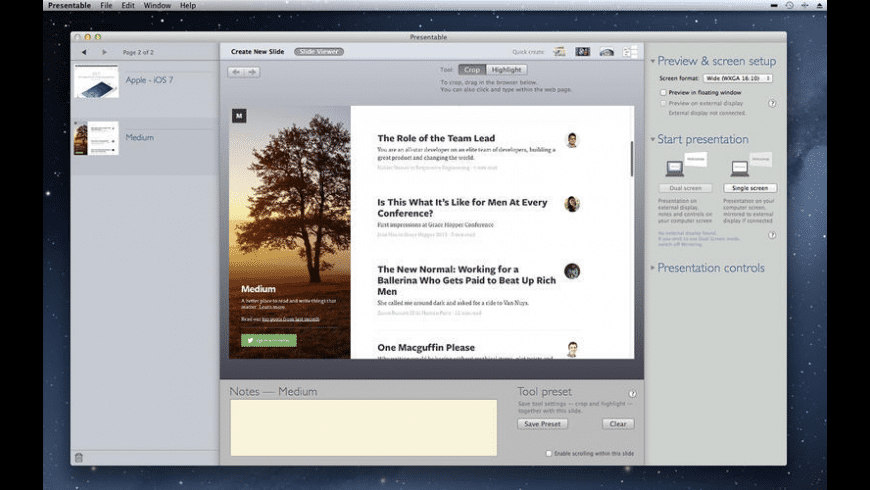Go to previous page with sidebar left arrow
The height and width of the screenshot is (490, 870).
(x=84, y=52)
